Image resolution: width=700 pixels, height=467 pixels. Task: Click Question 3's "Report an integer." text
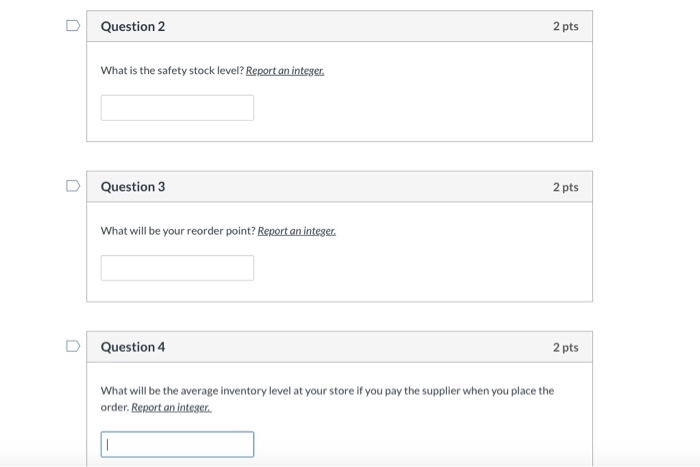click(297, 231)
